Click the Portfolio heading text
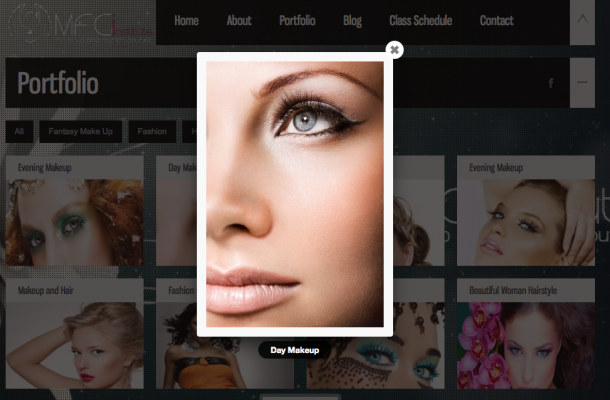The width and height of the screenshot is (610, 400). [x=58, y=83]
